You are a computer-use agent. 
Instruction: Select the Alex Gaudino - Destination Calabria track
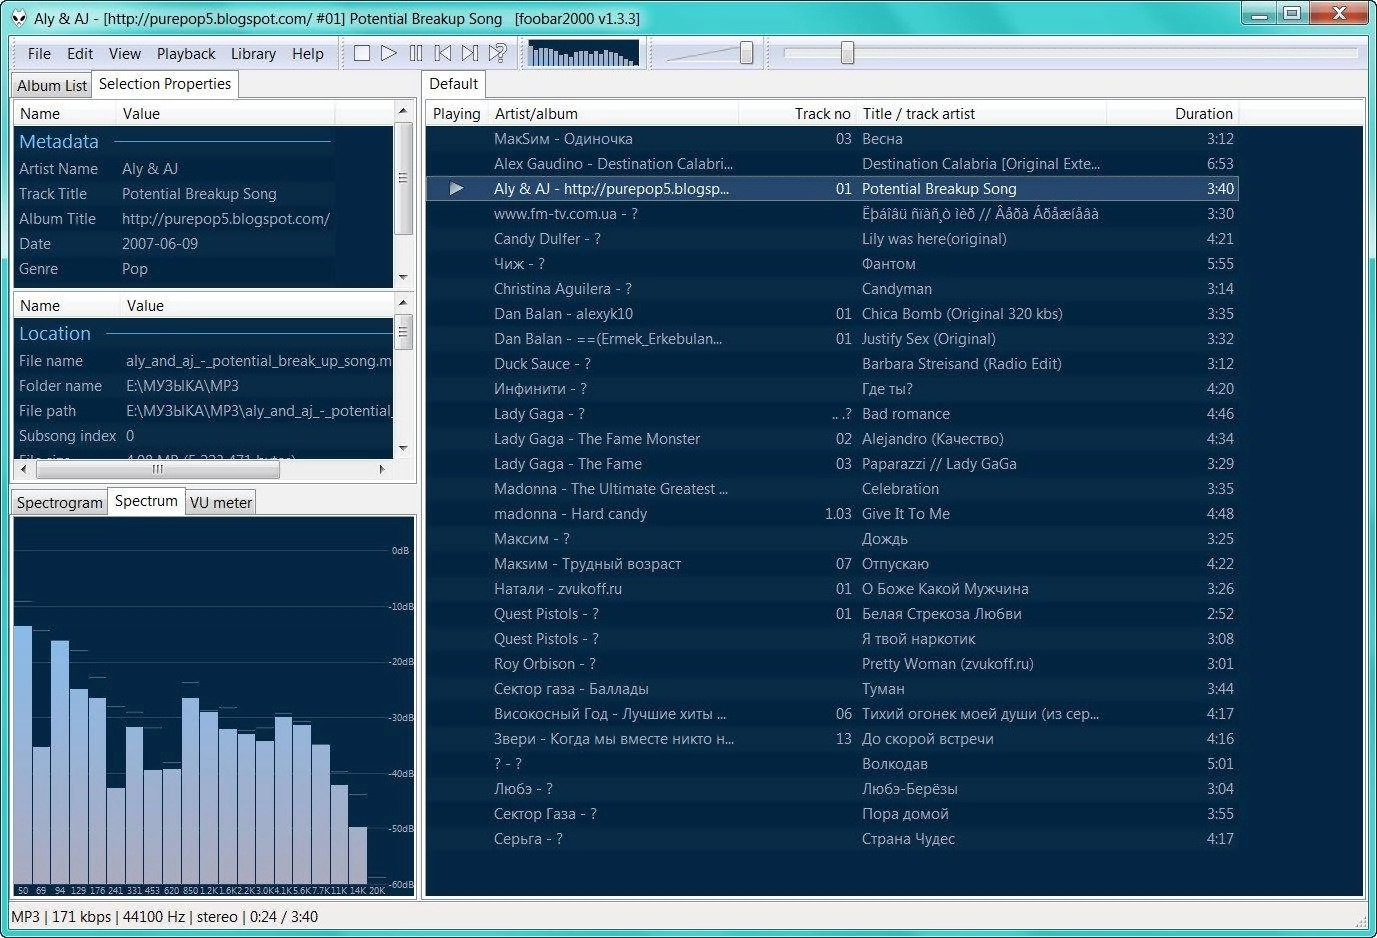832,164
